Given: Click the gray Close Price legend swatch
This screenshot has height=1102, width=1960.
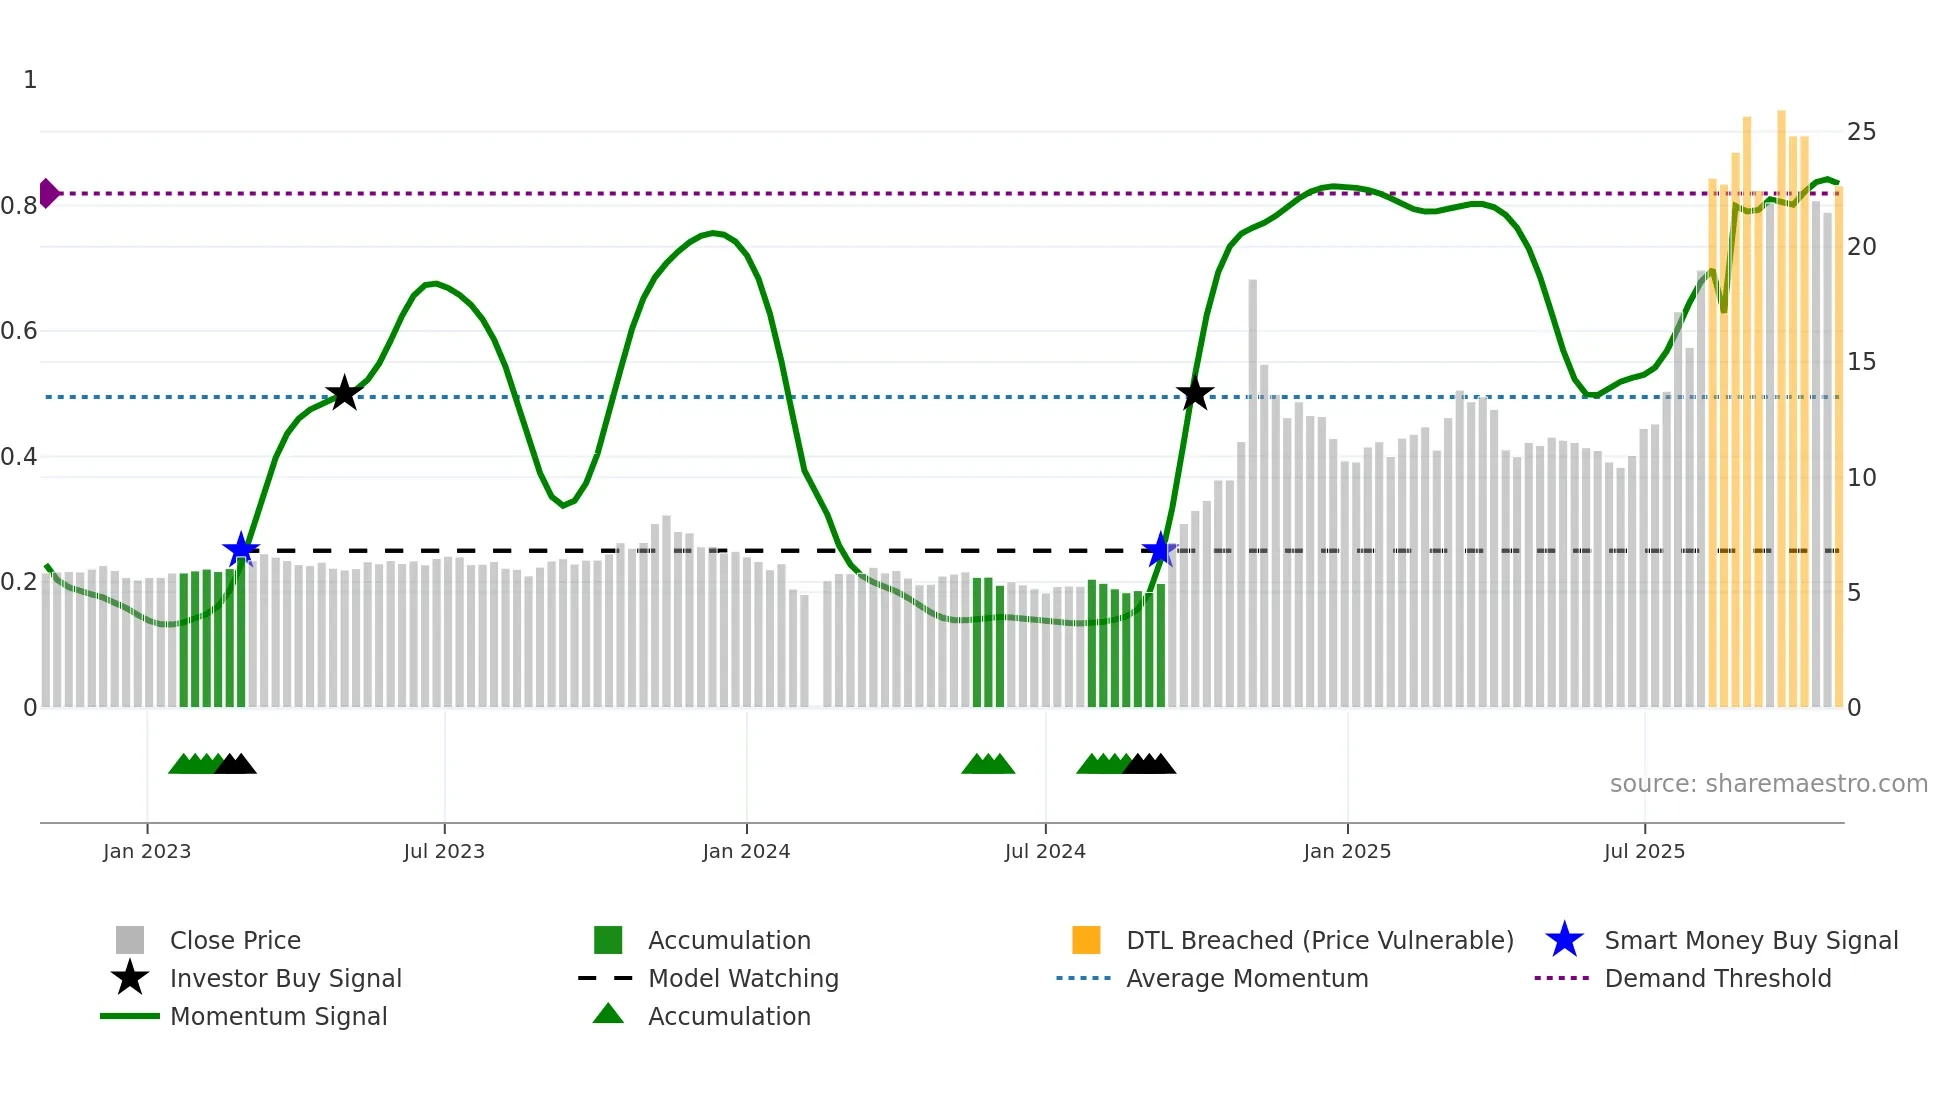Looking at the screenshot, I should tap(130, 940).
